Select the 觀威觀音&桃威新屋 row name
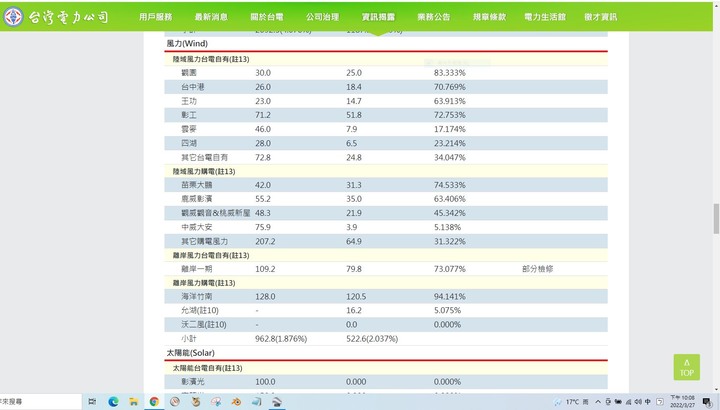The image size is (720, 410). [216, 213]
